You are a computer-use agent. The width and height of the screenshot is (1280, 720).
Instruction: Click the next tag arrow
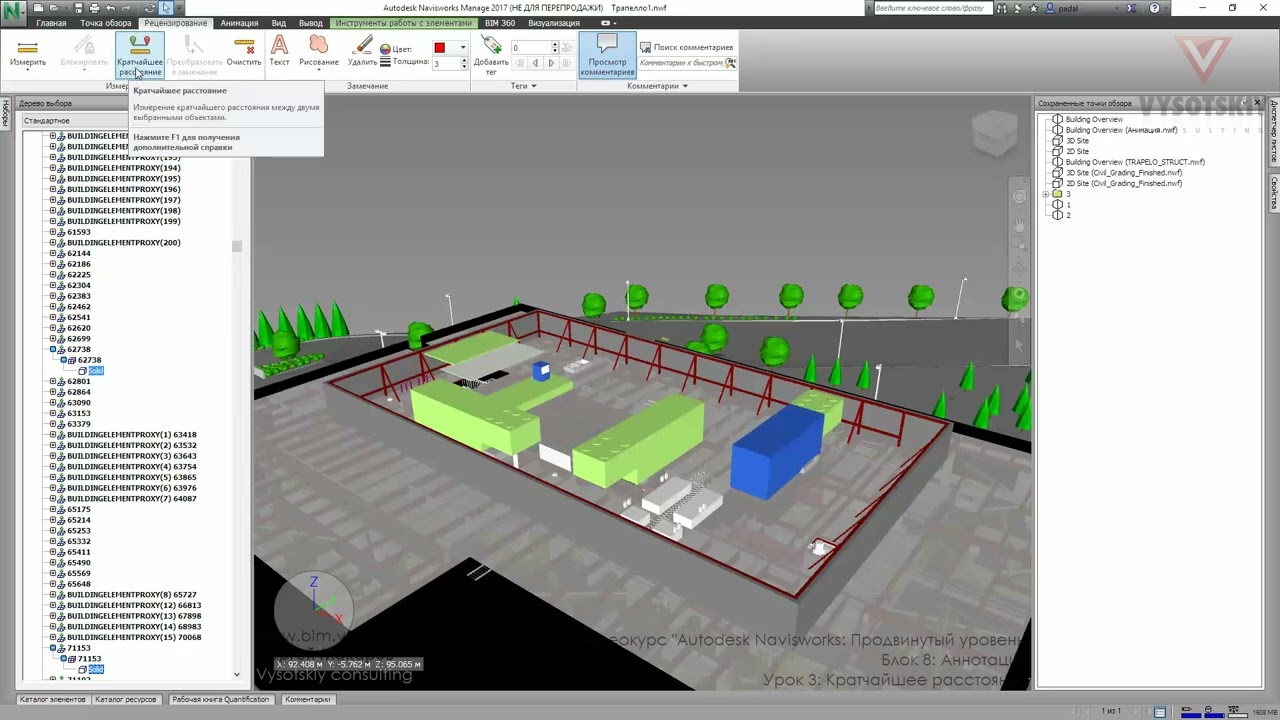550,63
